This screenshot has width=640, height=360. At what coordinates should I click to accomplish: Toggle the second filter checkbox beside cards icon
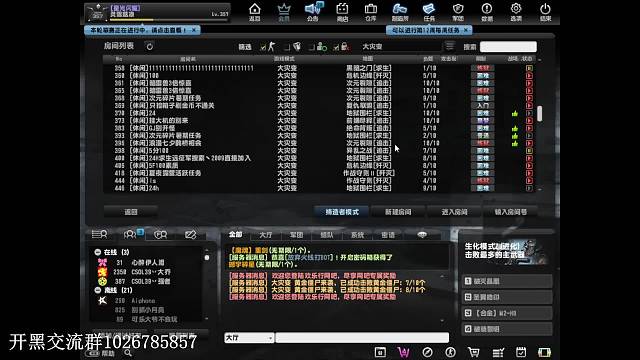(287, 47)
